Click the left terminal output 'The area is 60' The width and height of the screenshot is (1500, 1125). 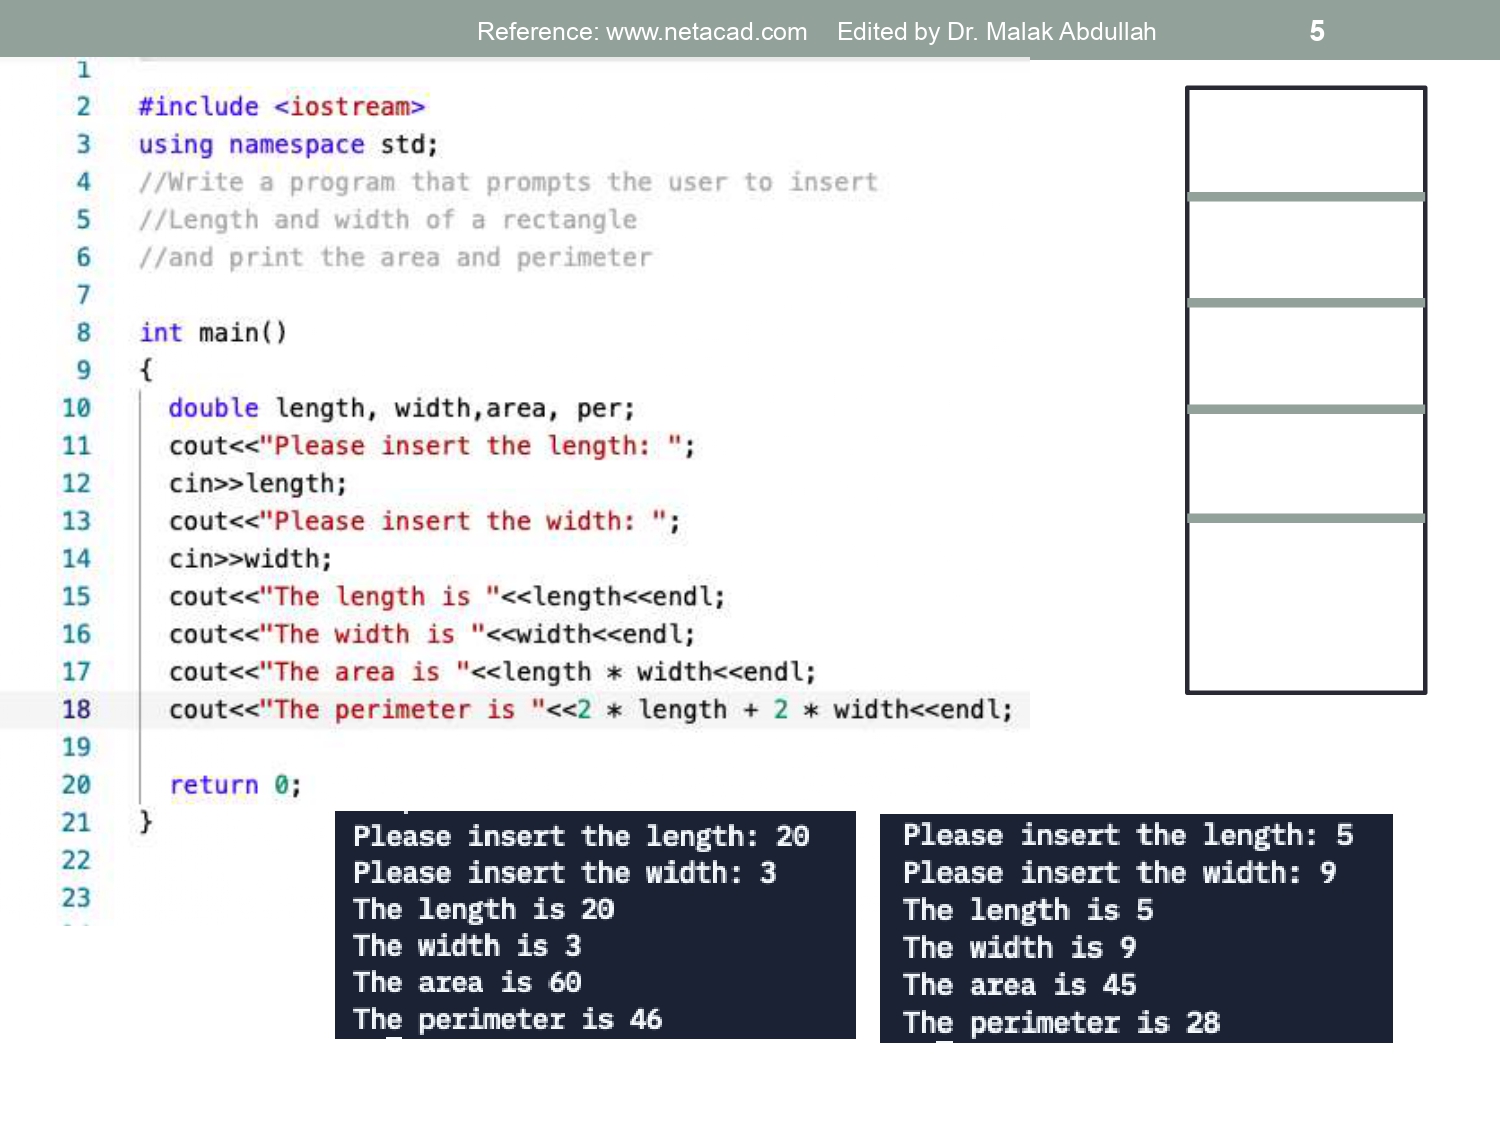click(467, 983)
